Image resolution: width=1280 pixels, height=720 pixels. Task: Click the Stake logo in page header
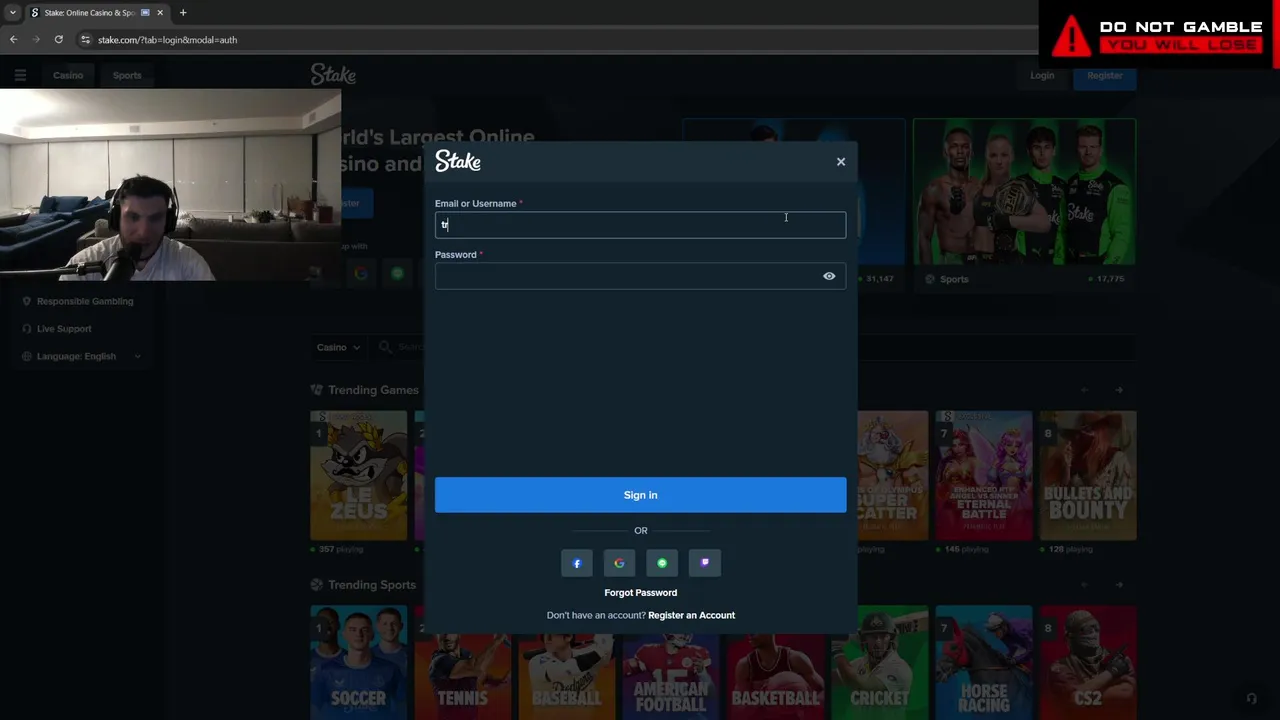(x=333, y=75)
